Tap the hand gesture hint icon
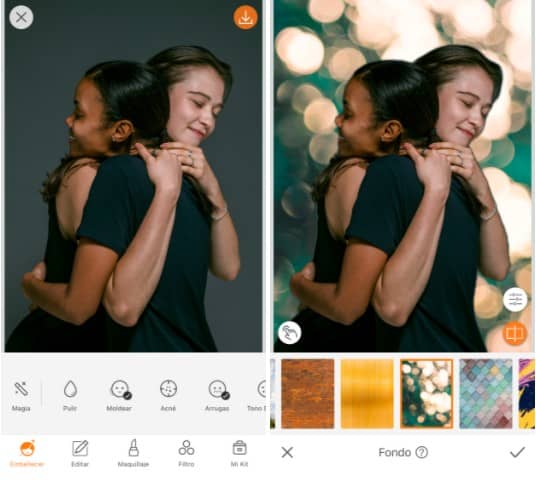The image size is (536, 485). point(290,333)
